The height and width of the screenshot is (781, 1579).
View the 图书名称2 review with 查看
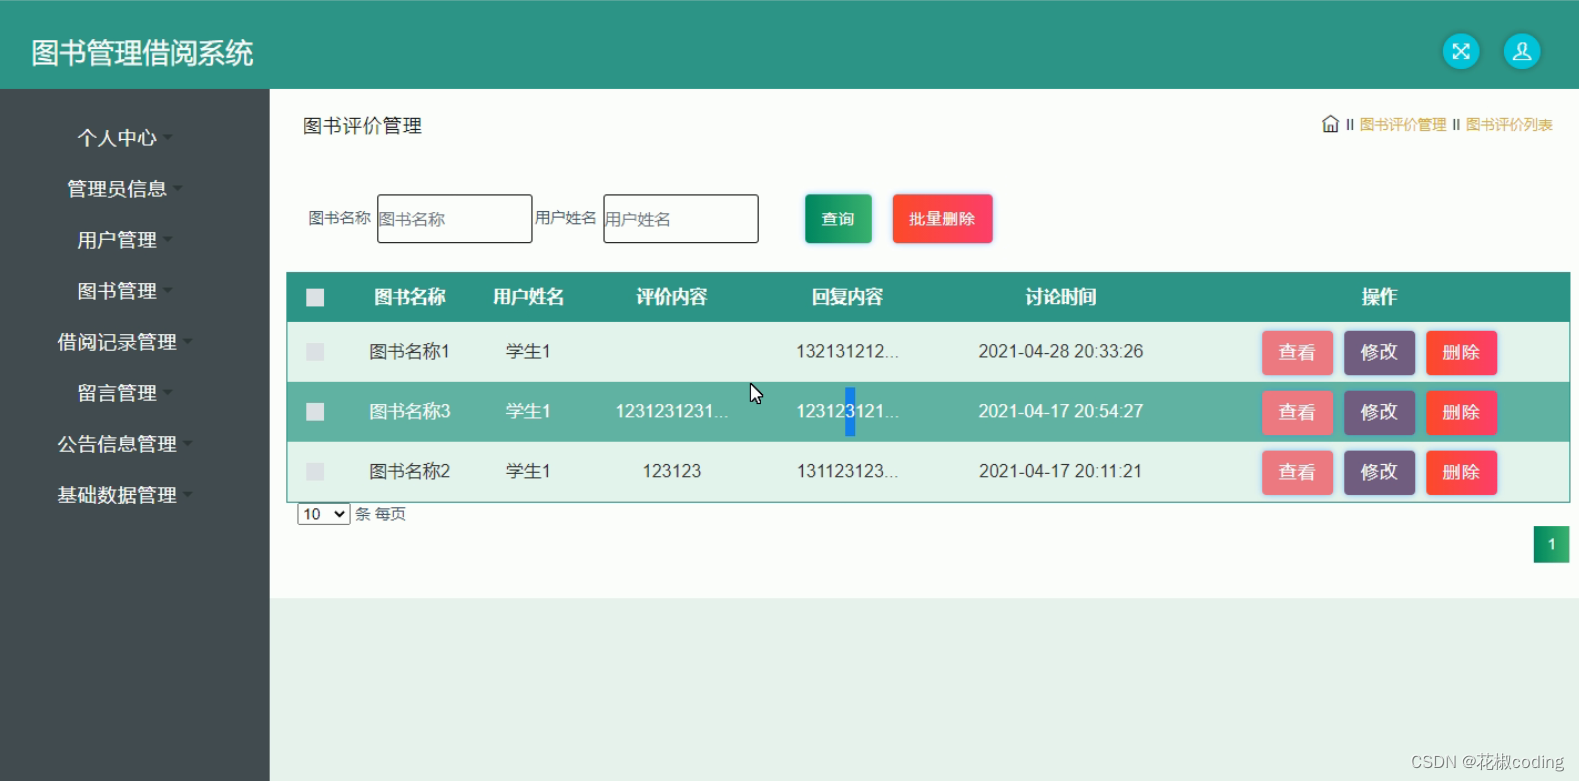coord(1297,473)
